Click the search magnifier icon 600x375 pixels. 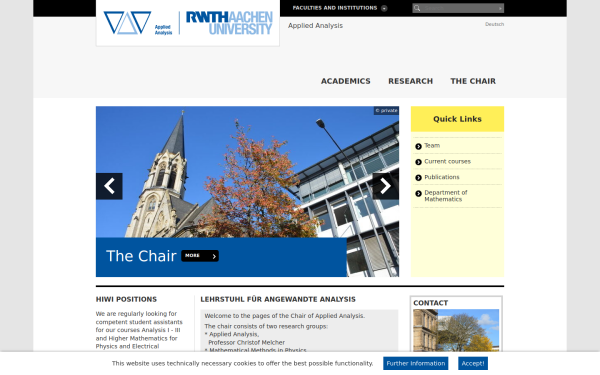pyautogui.click(x=417, y=8)
